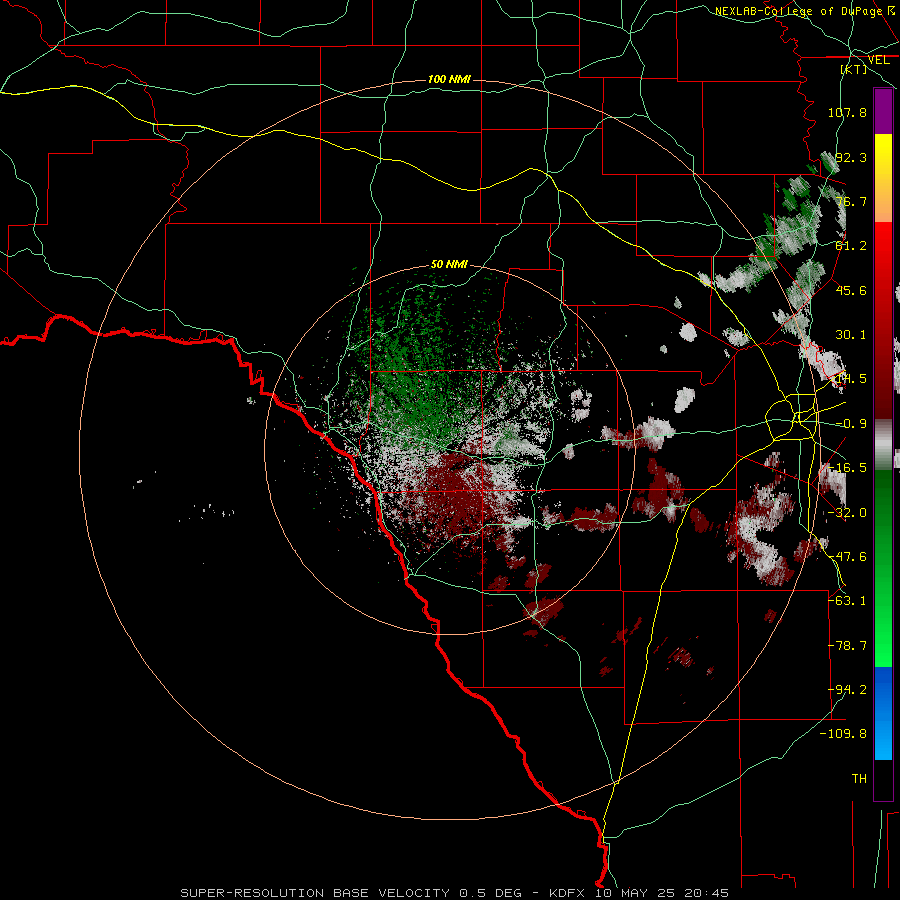Click the 92.3 velocity scale value
Screen dimensions: 900x900
tap(851, 157)
